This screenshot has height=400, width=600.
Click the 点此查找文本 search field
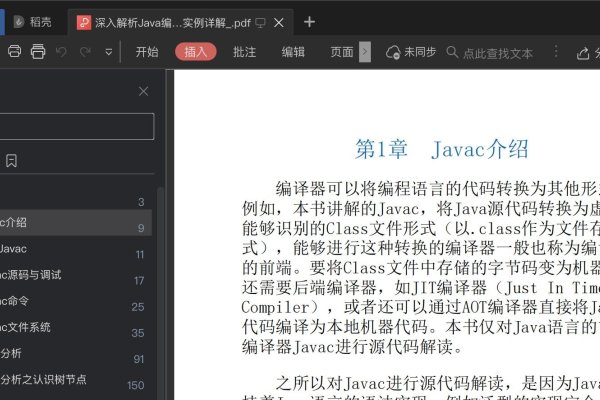point(490,52)
